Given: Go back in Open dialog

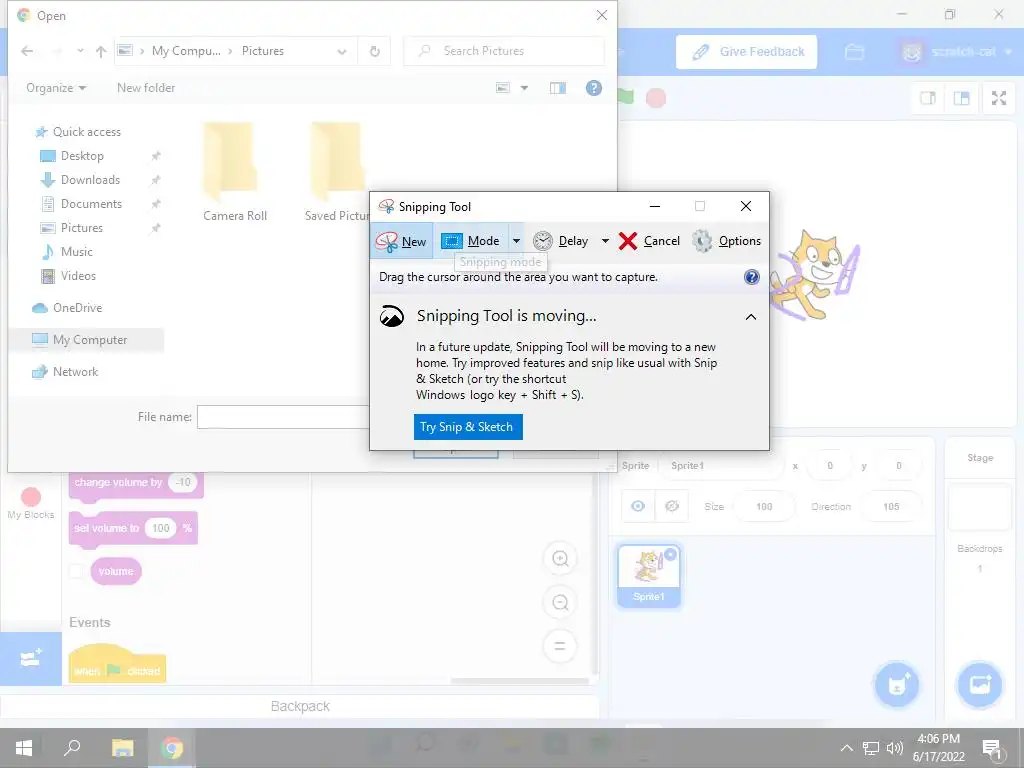Looking at the screenshot, I should (27, 51).
